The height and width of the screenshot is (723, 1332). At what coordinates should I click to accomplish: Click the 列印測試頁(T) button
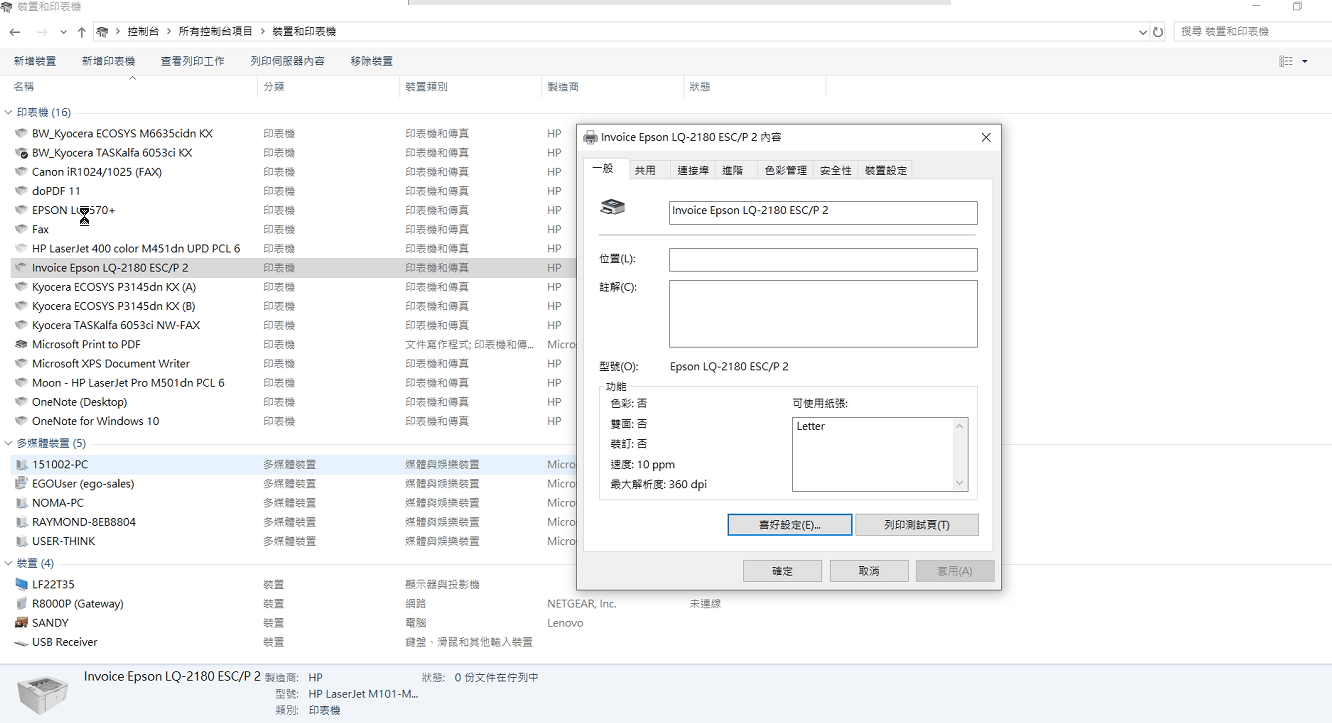point(917,525)
